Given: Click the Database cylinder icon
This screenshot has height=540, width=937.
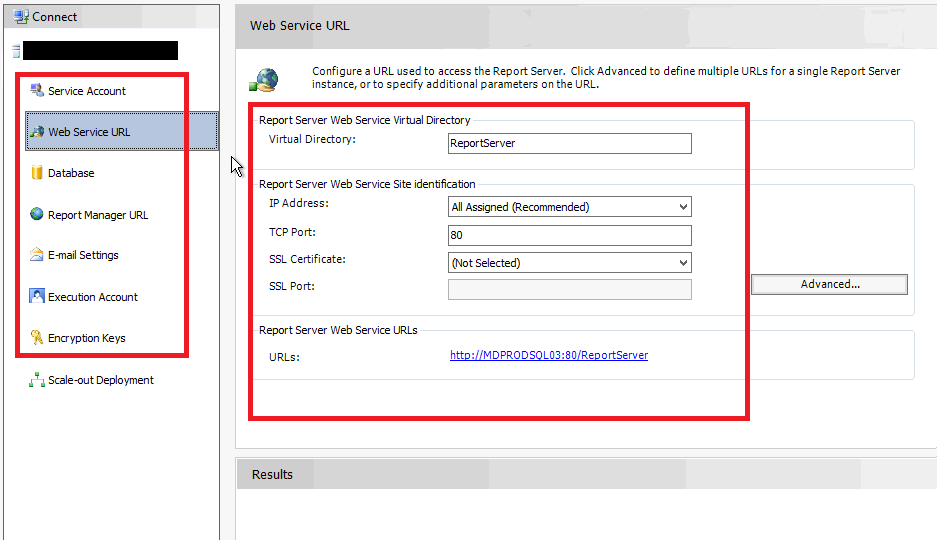Looking at the screenshot, I should click(x=37, y=173).
